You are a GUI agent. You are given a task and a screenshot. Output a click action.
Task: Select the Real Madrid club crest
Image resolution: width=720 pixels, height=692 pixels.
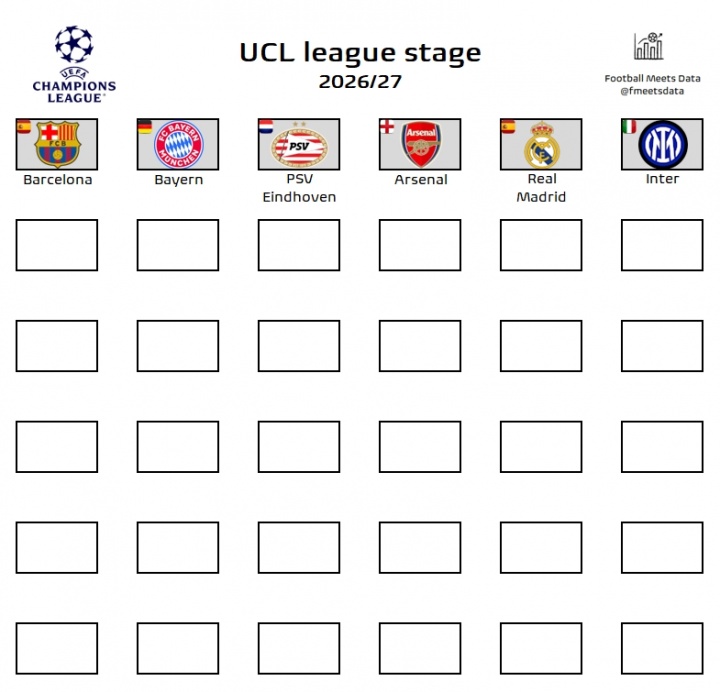[542, 146]
